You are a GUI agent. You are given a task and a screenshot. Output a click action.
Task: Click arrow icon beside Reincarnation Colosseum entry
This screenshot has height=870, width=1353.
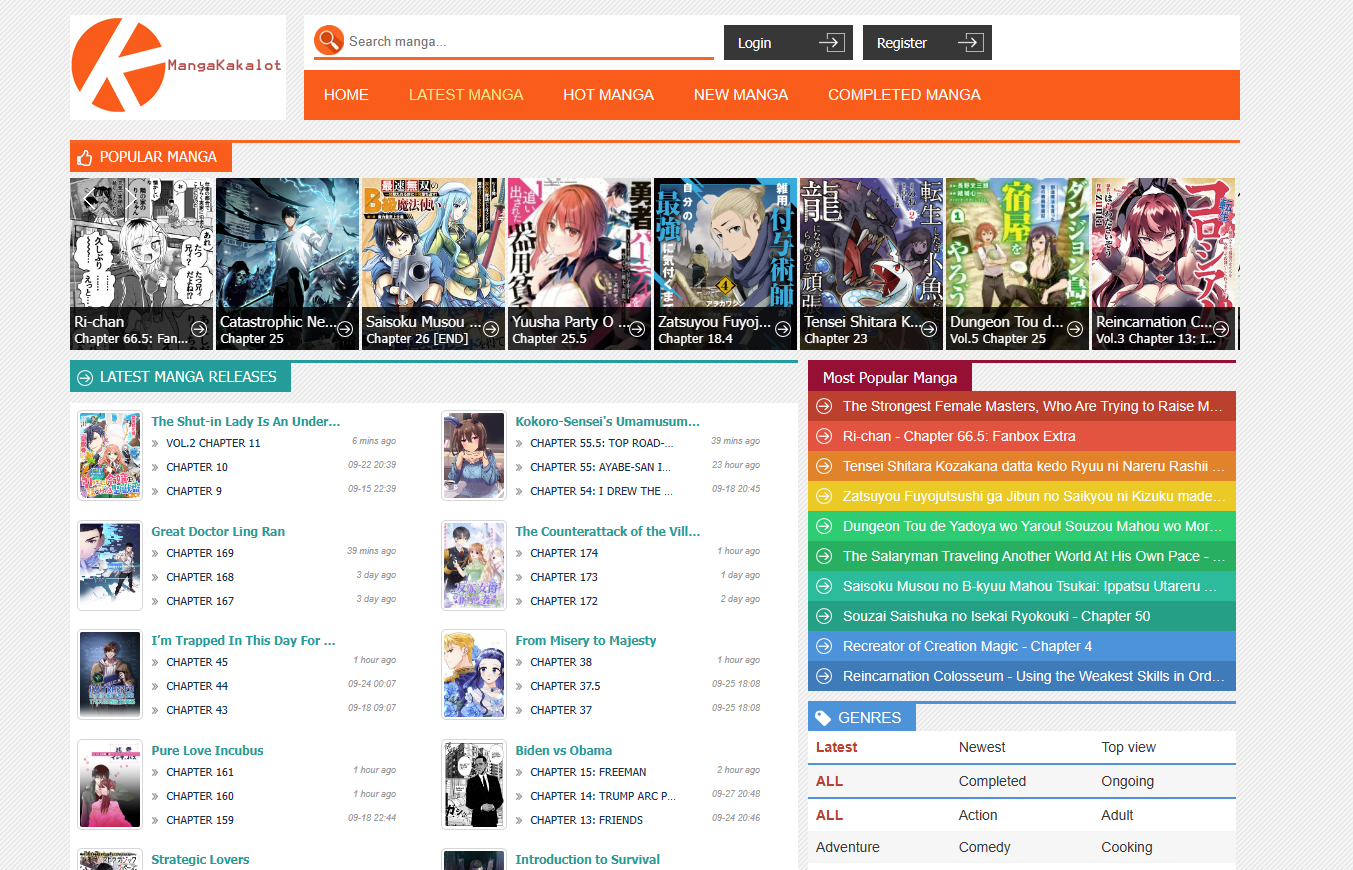coord(824,676)
